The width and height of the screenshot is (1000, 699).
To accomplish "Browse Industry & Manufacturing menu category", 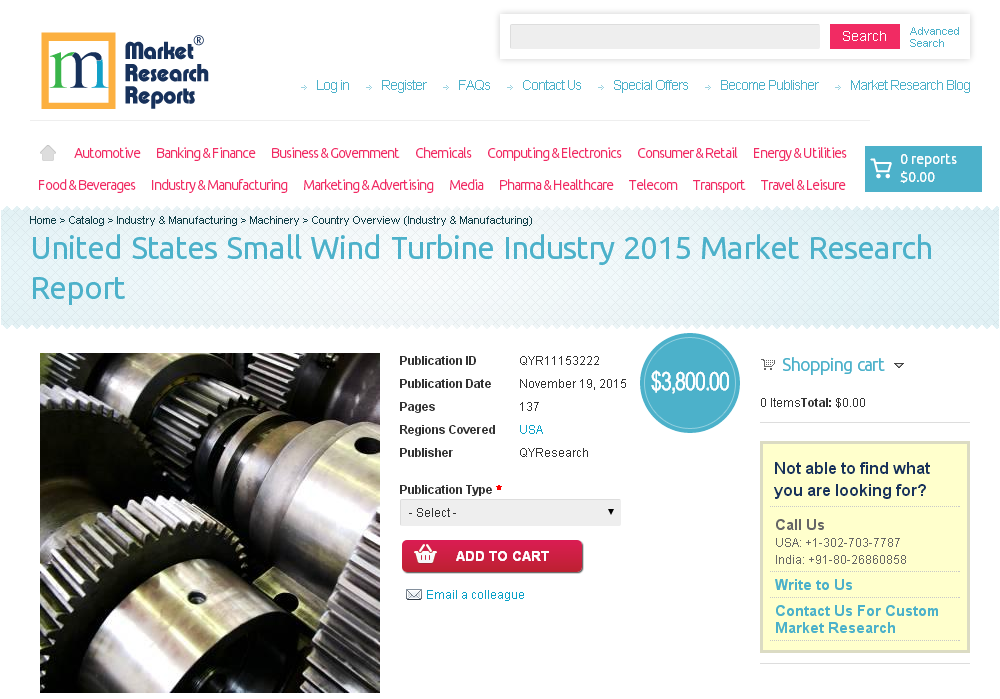I will (219, 185).
